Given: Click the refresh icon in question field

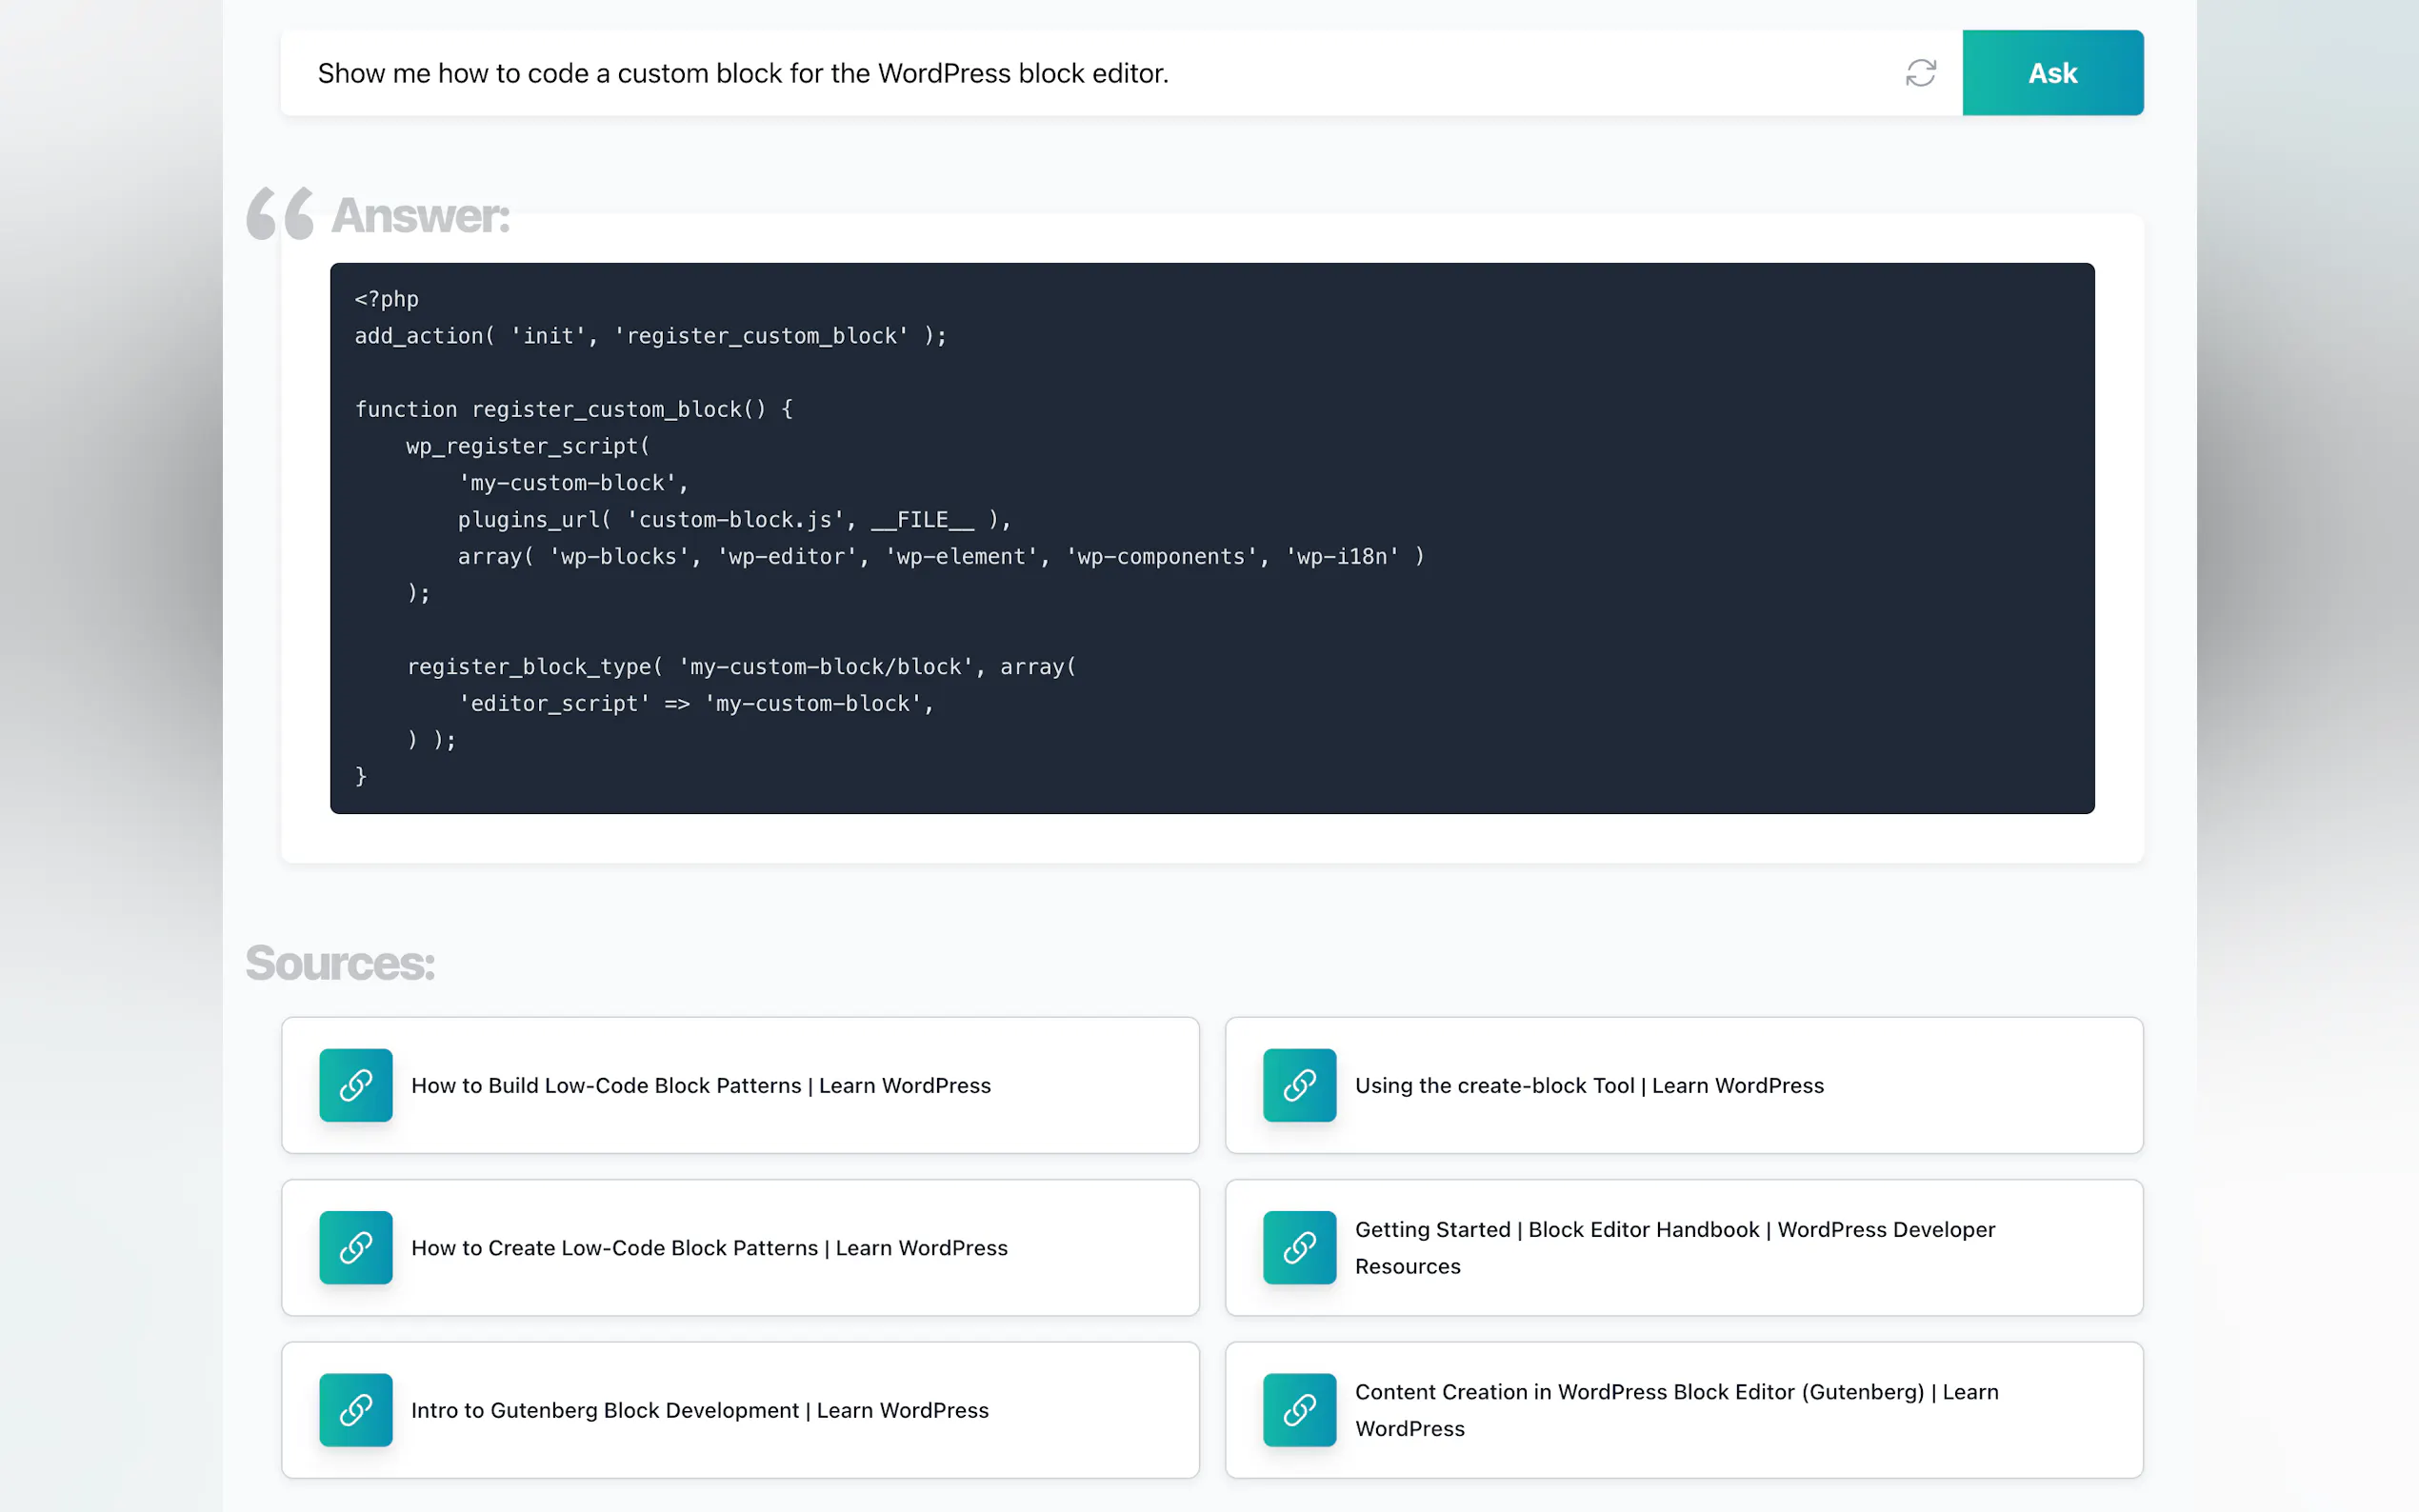Looking at the screenshot, I should [x=1920, y=73].
